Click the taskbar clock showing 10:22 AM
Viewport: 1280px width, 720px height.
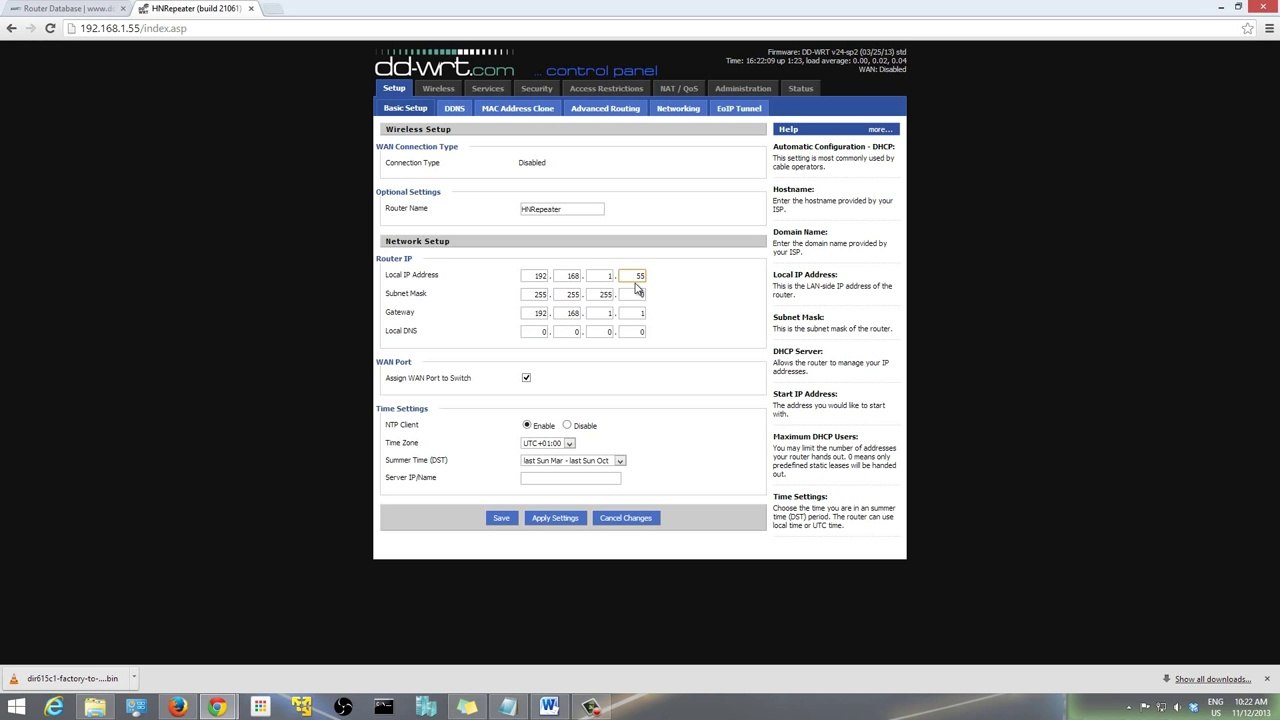coord(1251,707)
